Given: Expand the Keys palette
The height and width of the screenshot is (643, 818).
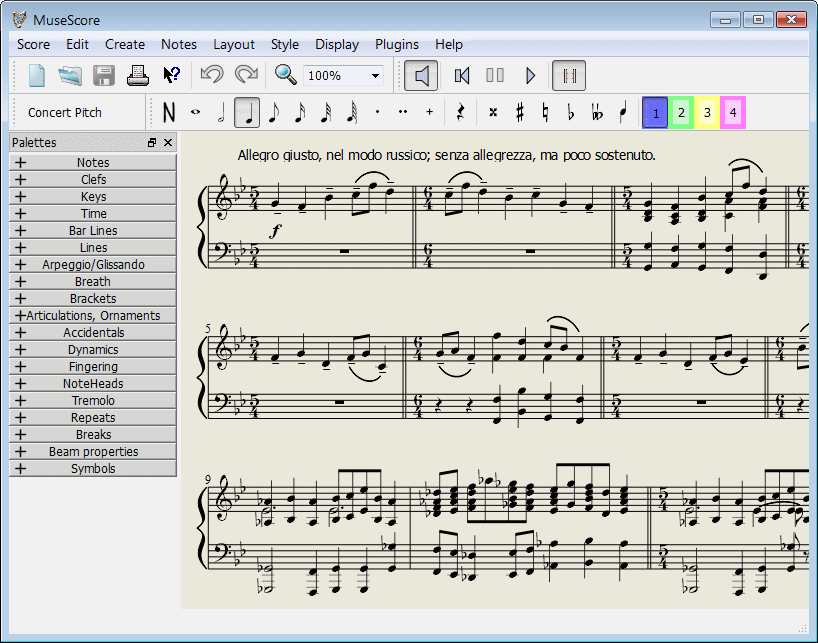Looking at the screenshot, I should coord(93,197).
